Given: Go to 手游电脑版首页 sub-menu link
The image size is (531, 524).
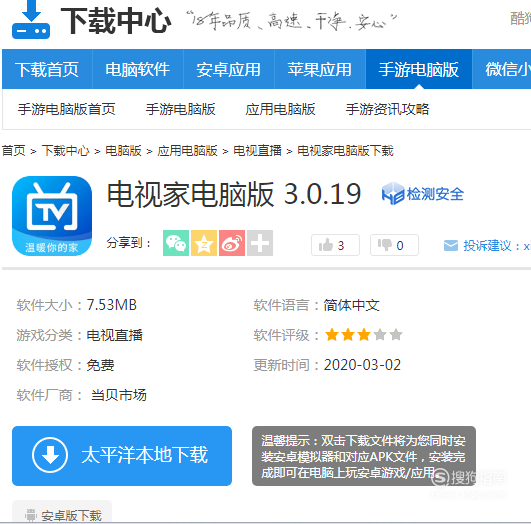Looking at the screenshot, I should tap(67, 109).
